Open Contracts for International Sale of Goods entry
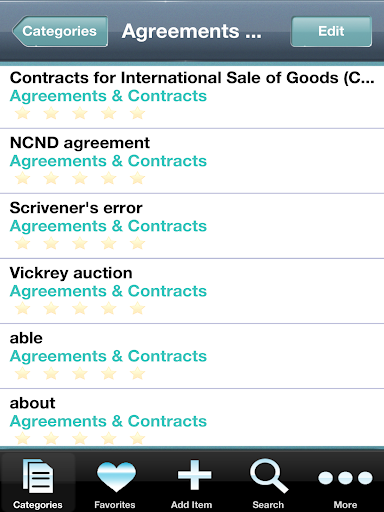384x512 pixels. pos(192,97)
